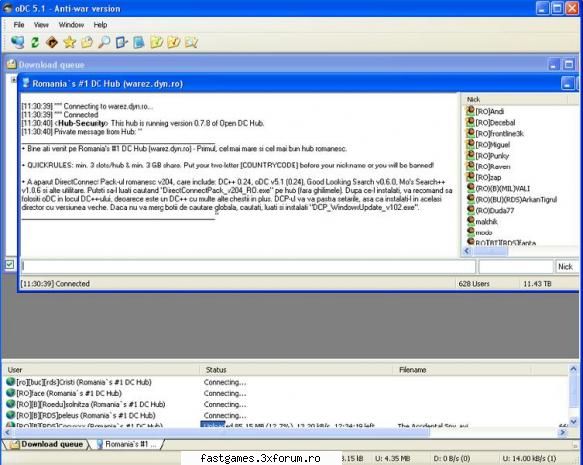This screenshot has width=583, height=465.
Task: Expand the tree node in Download queue window
Action: click(13, 80)
